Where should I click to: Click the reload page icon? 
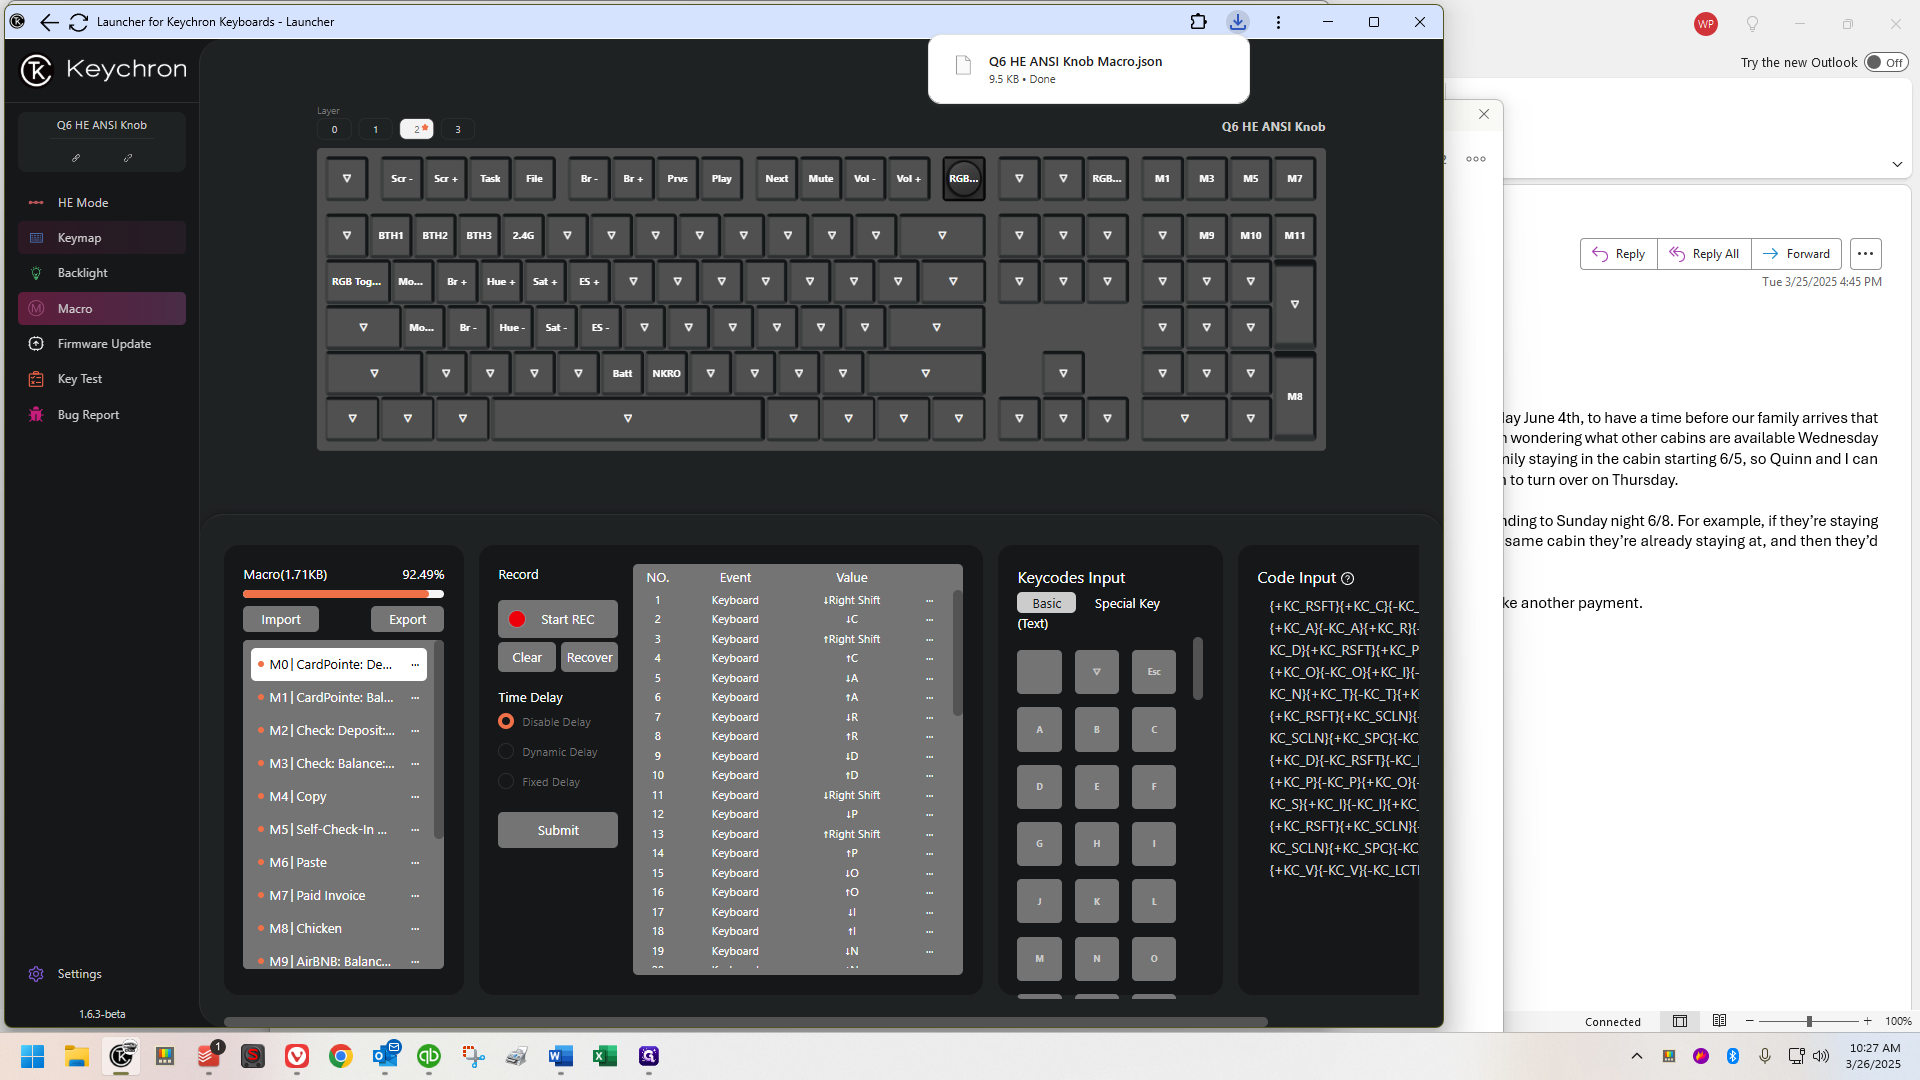[x=78, y=22]
